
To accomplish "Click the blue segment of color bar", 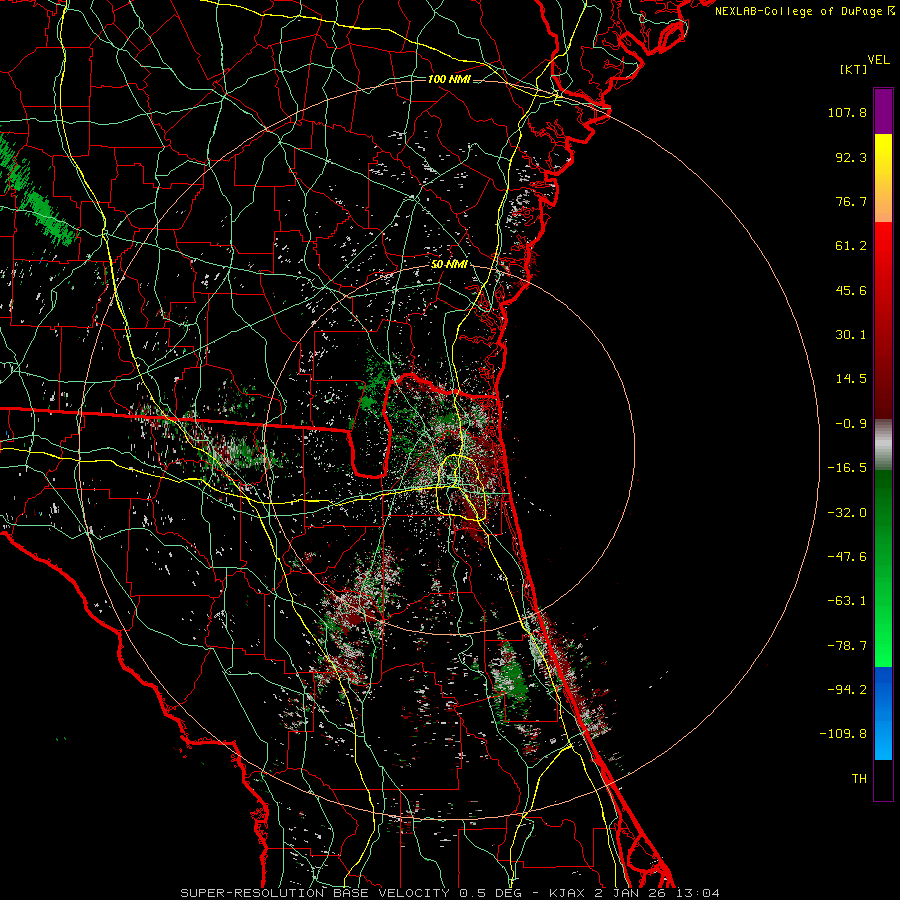I will coord(883,713).
